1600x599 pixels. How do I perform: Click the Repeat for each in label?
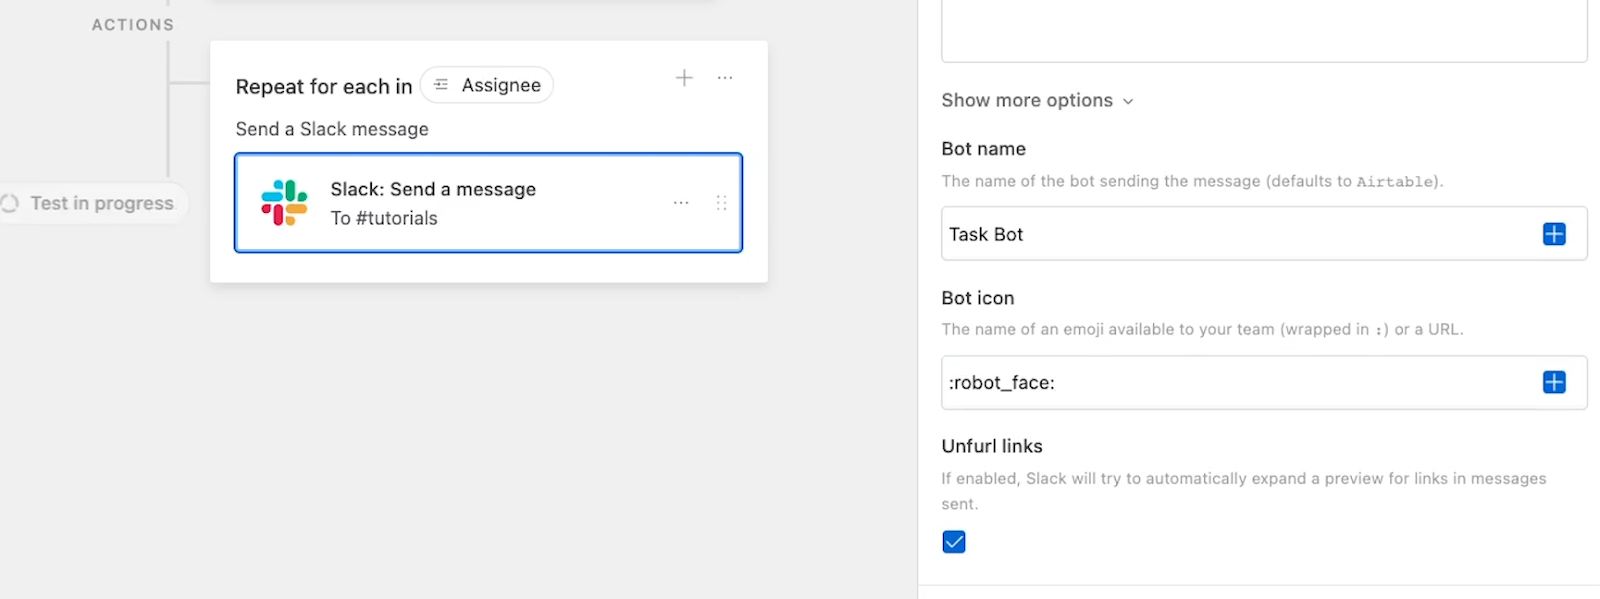(x=324, y=87)
